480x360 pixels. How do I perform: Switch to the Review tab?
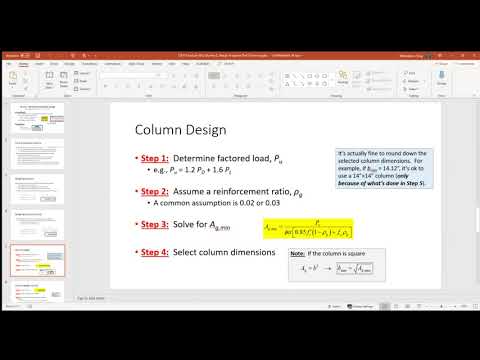pos(157,64)
